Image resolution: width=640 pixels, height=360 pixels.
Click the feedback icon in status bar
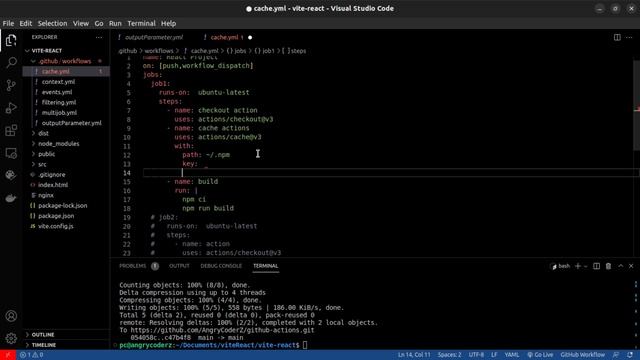coord(616,355)
